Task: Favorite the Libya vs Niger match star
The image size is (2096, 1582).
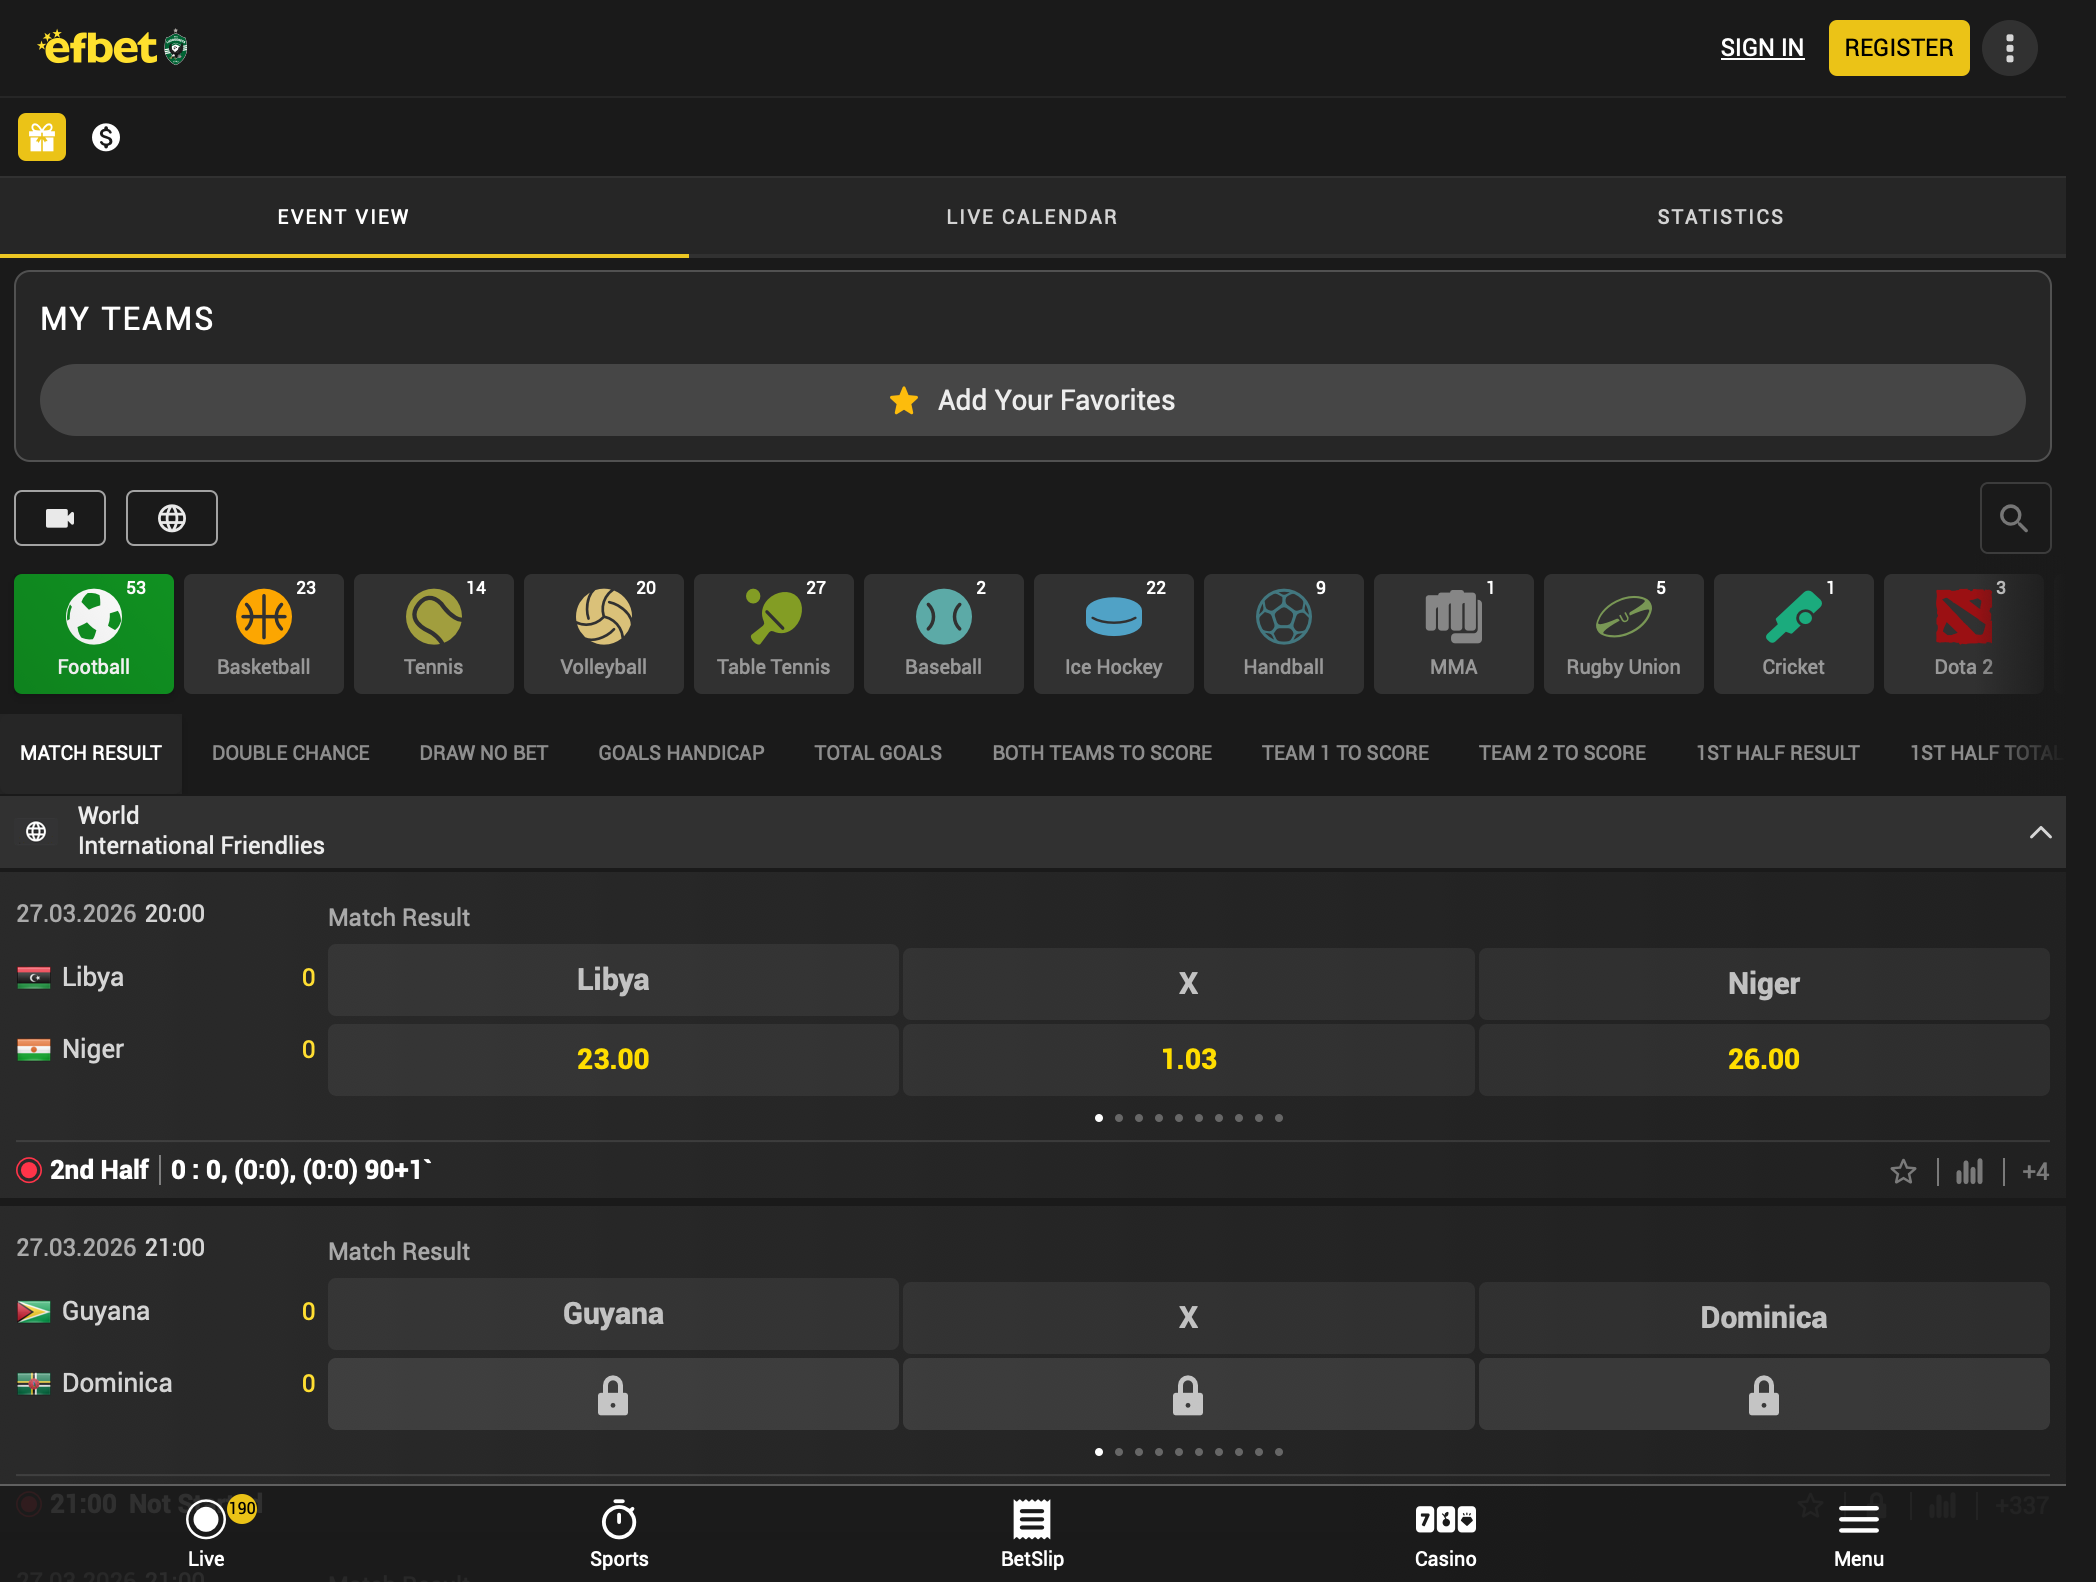Action: [1903, 1171]
